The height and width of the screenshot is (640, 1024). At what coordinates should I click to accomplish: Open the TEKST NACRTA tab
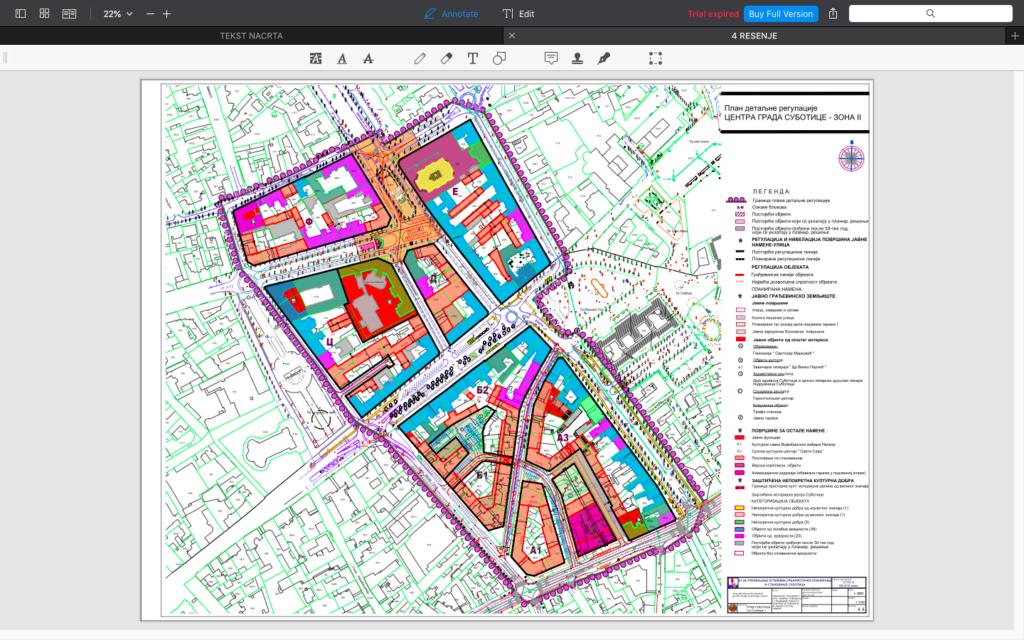[251, 35]
